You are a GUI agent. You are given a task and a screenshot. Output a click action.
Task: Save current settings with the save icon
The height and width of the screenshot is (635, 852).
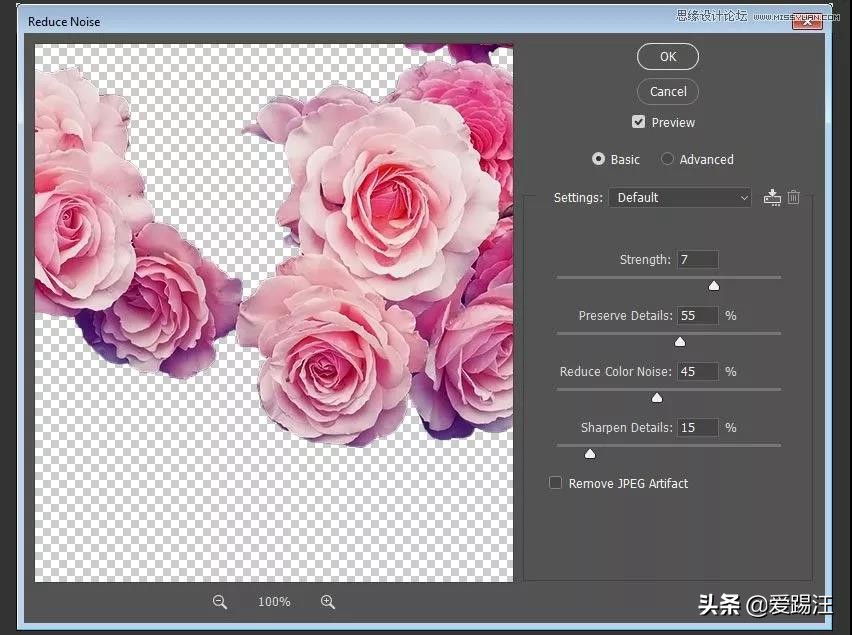(772, 197)
